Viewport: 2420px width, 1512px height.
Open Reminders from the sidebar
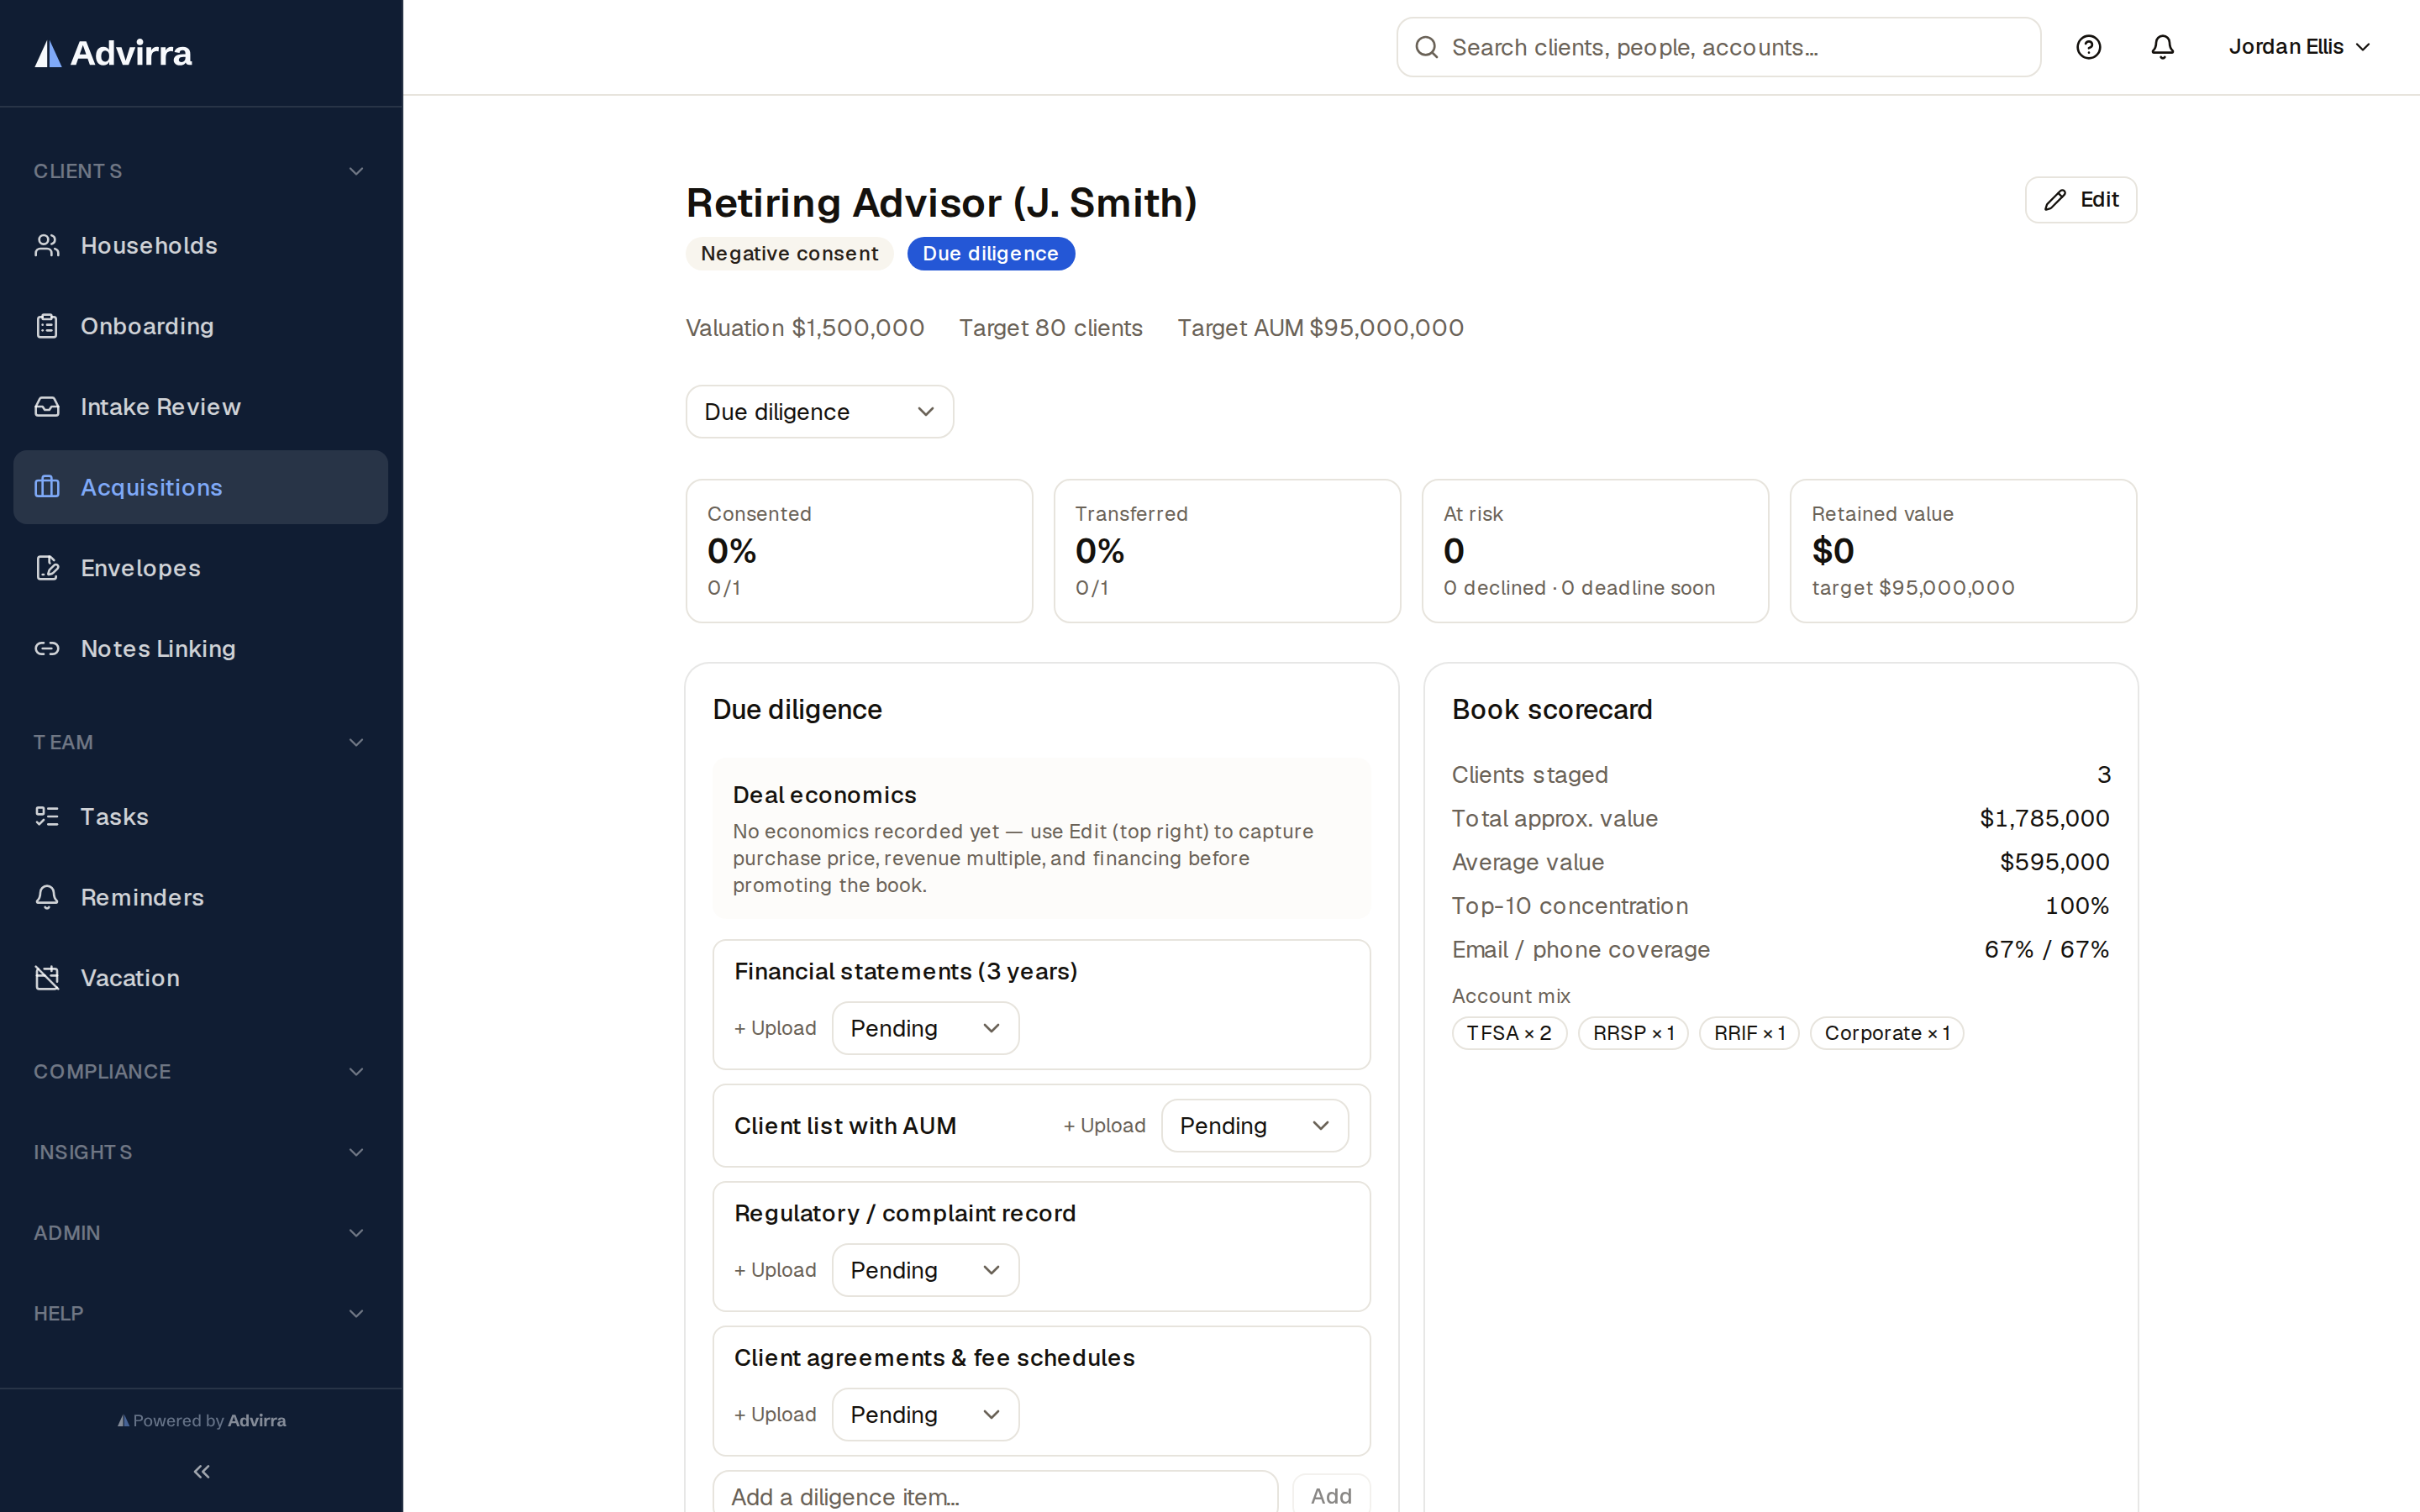click(x=201, y=897)
